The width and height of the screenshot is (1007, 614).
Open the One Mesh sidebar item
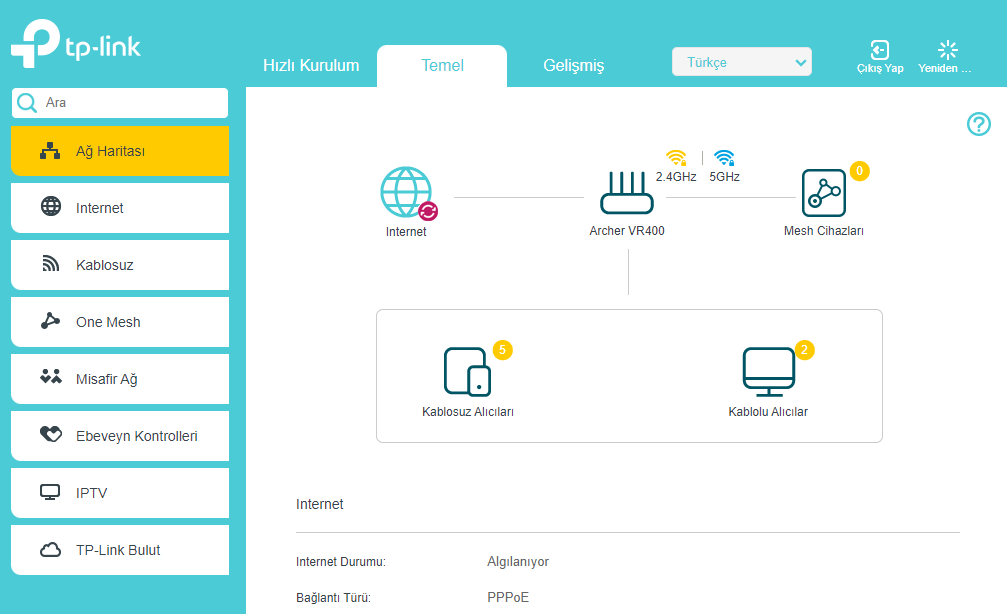pos(120,322)
